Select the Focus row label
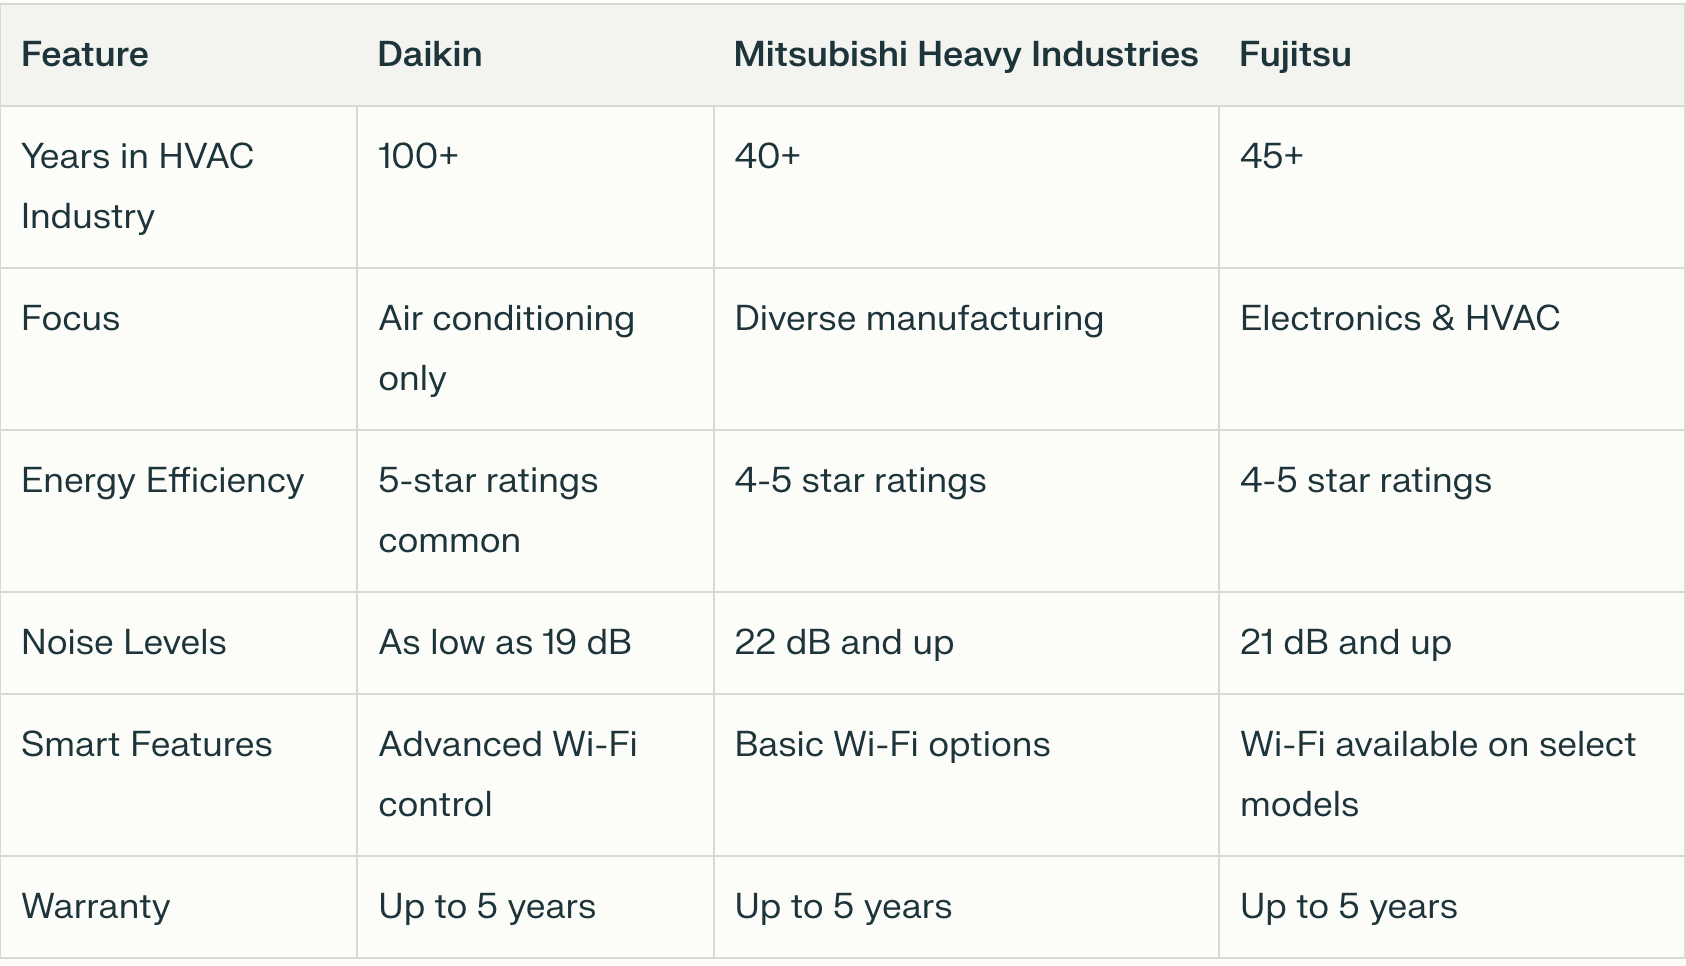This screenshot has height=966, width=1686. click(70, 318)
